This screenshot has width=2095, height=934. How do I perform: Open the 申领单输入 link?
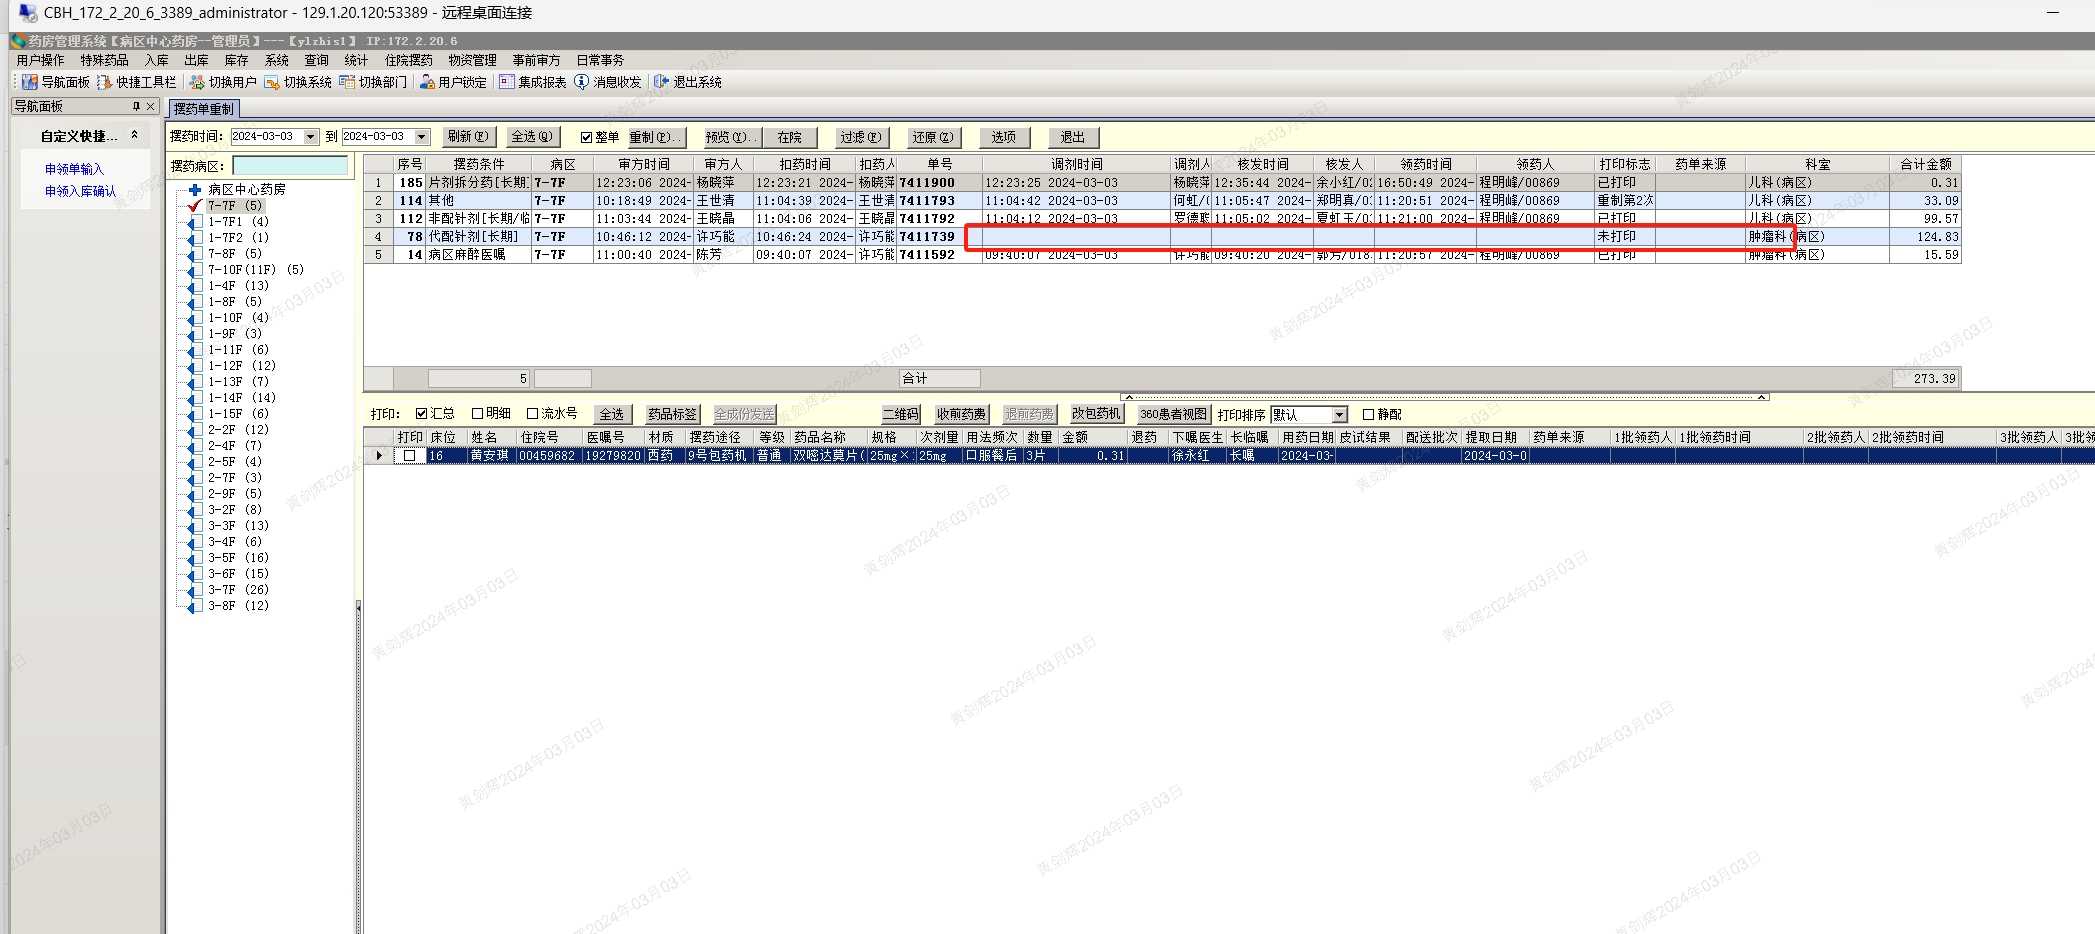pos(74,169)
